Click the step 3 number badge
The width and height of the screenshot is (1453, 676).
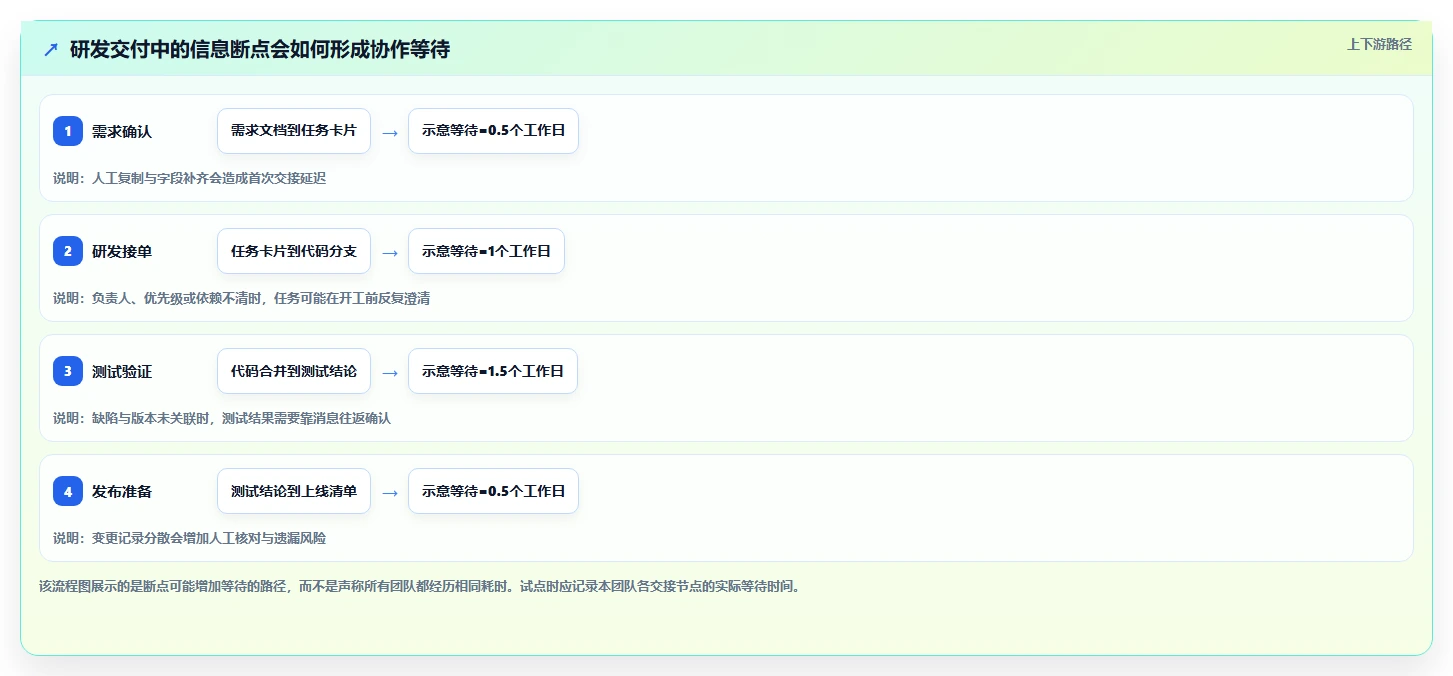click(x=68, y=371)
